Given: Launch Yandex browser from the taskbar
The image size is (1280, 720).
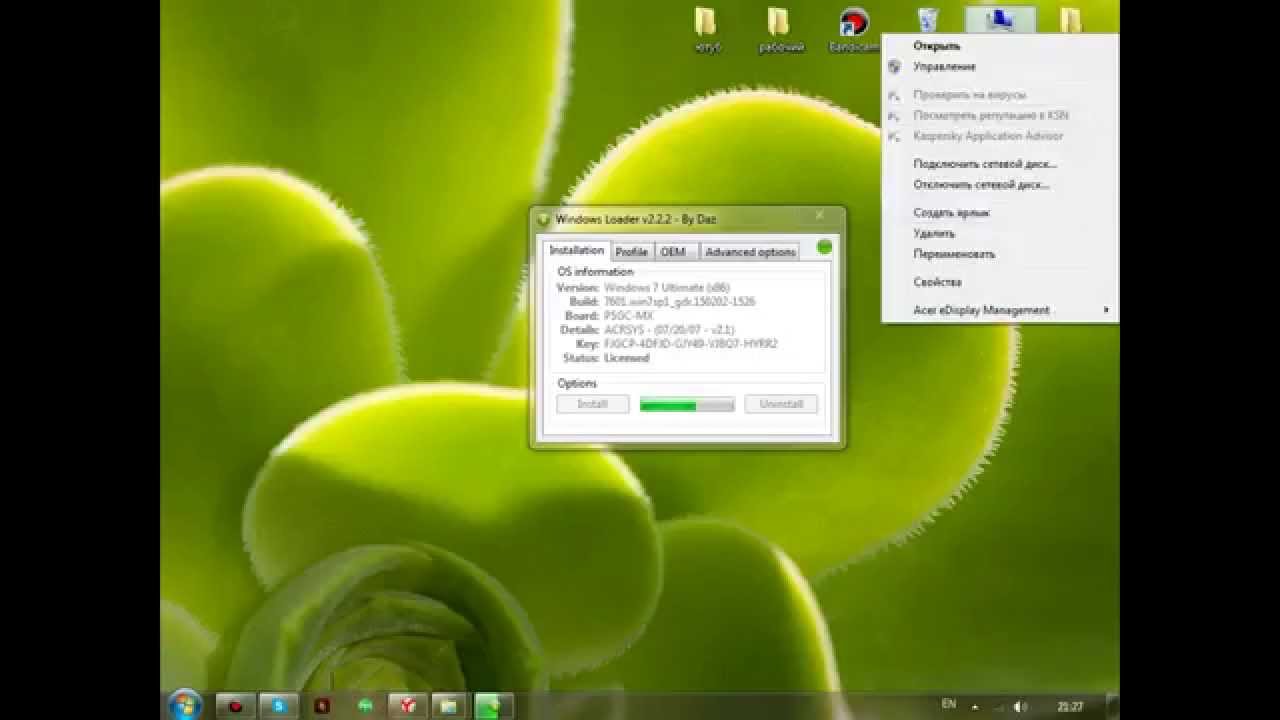Looking at the screenshot, I should [x=408, y=706].
